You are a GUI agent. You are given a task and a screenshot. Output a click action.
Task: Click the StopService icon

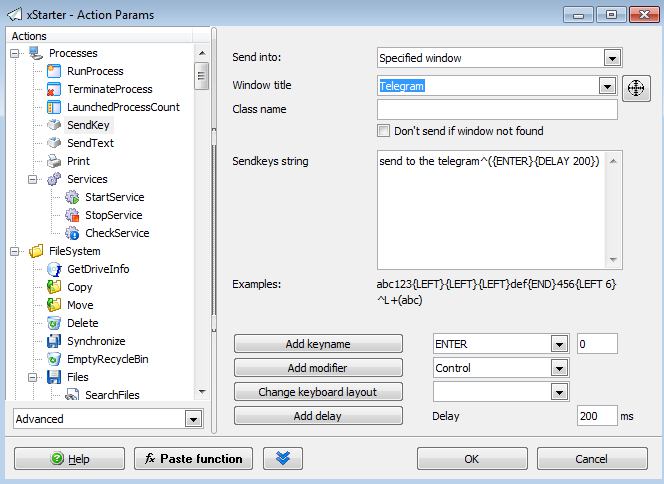pyautogui.click(x=72, y=215)
